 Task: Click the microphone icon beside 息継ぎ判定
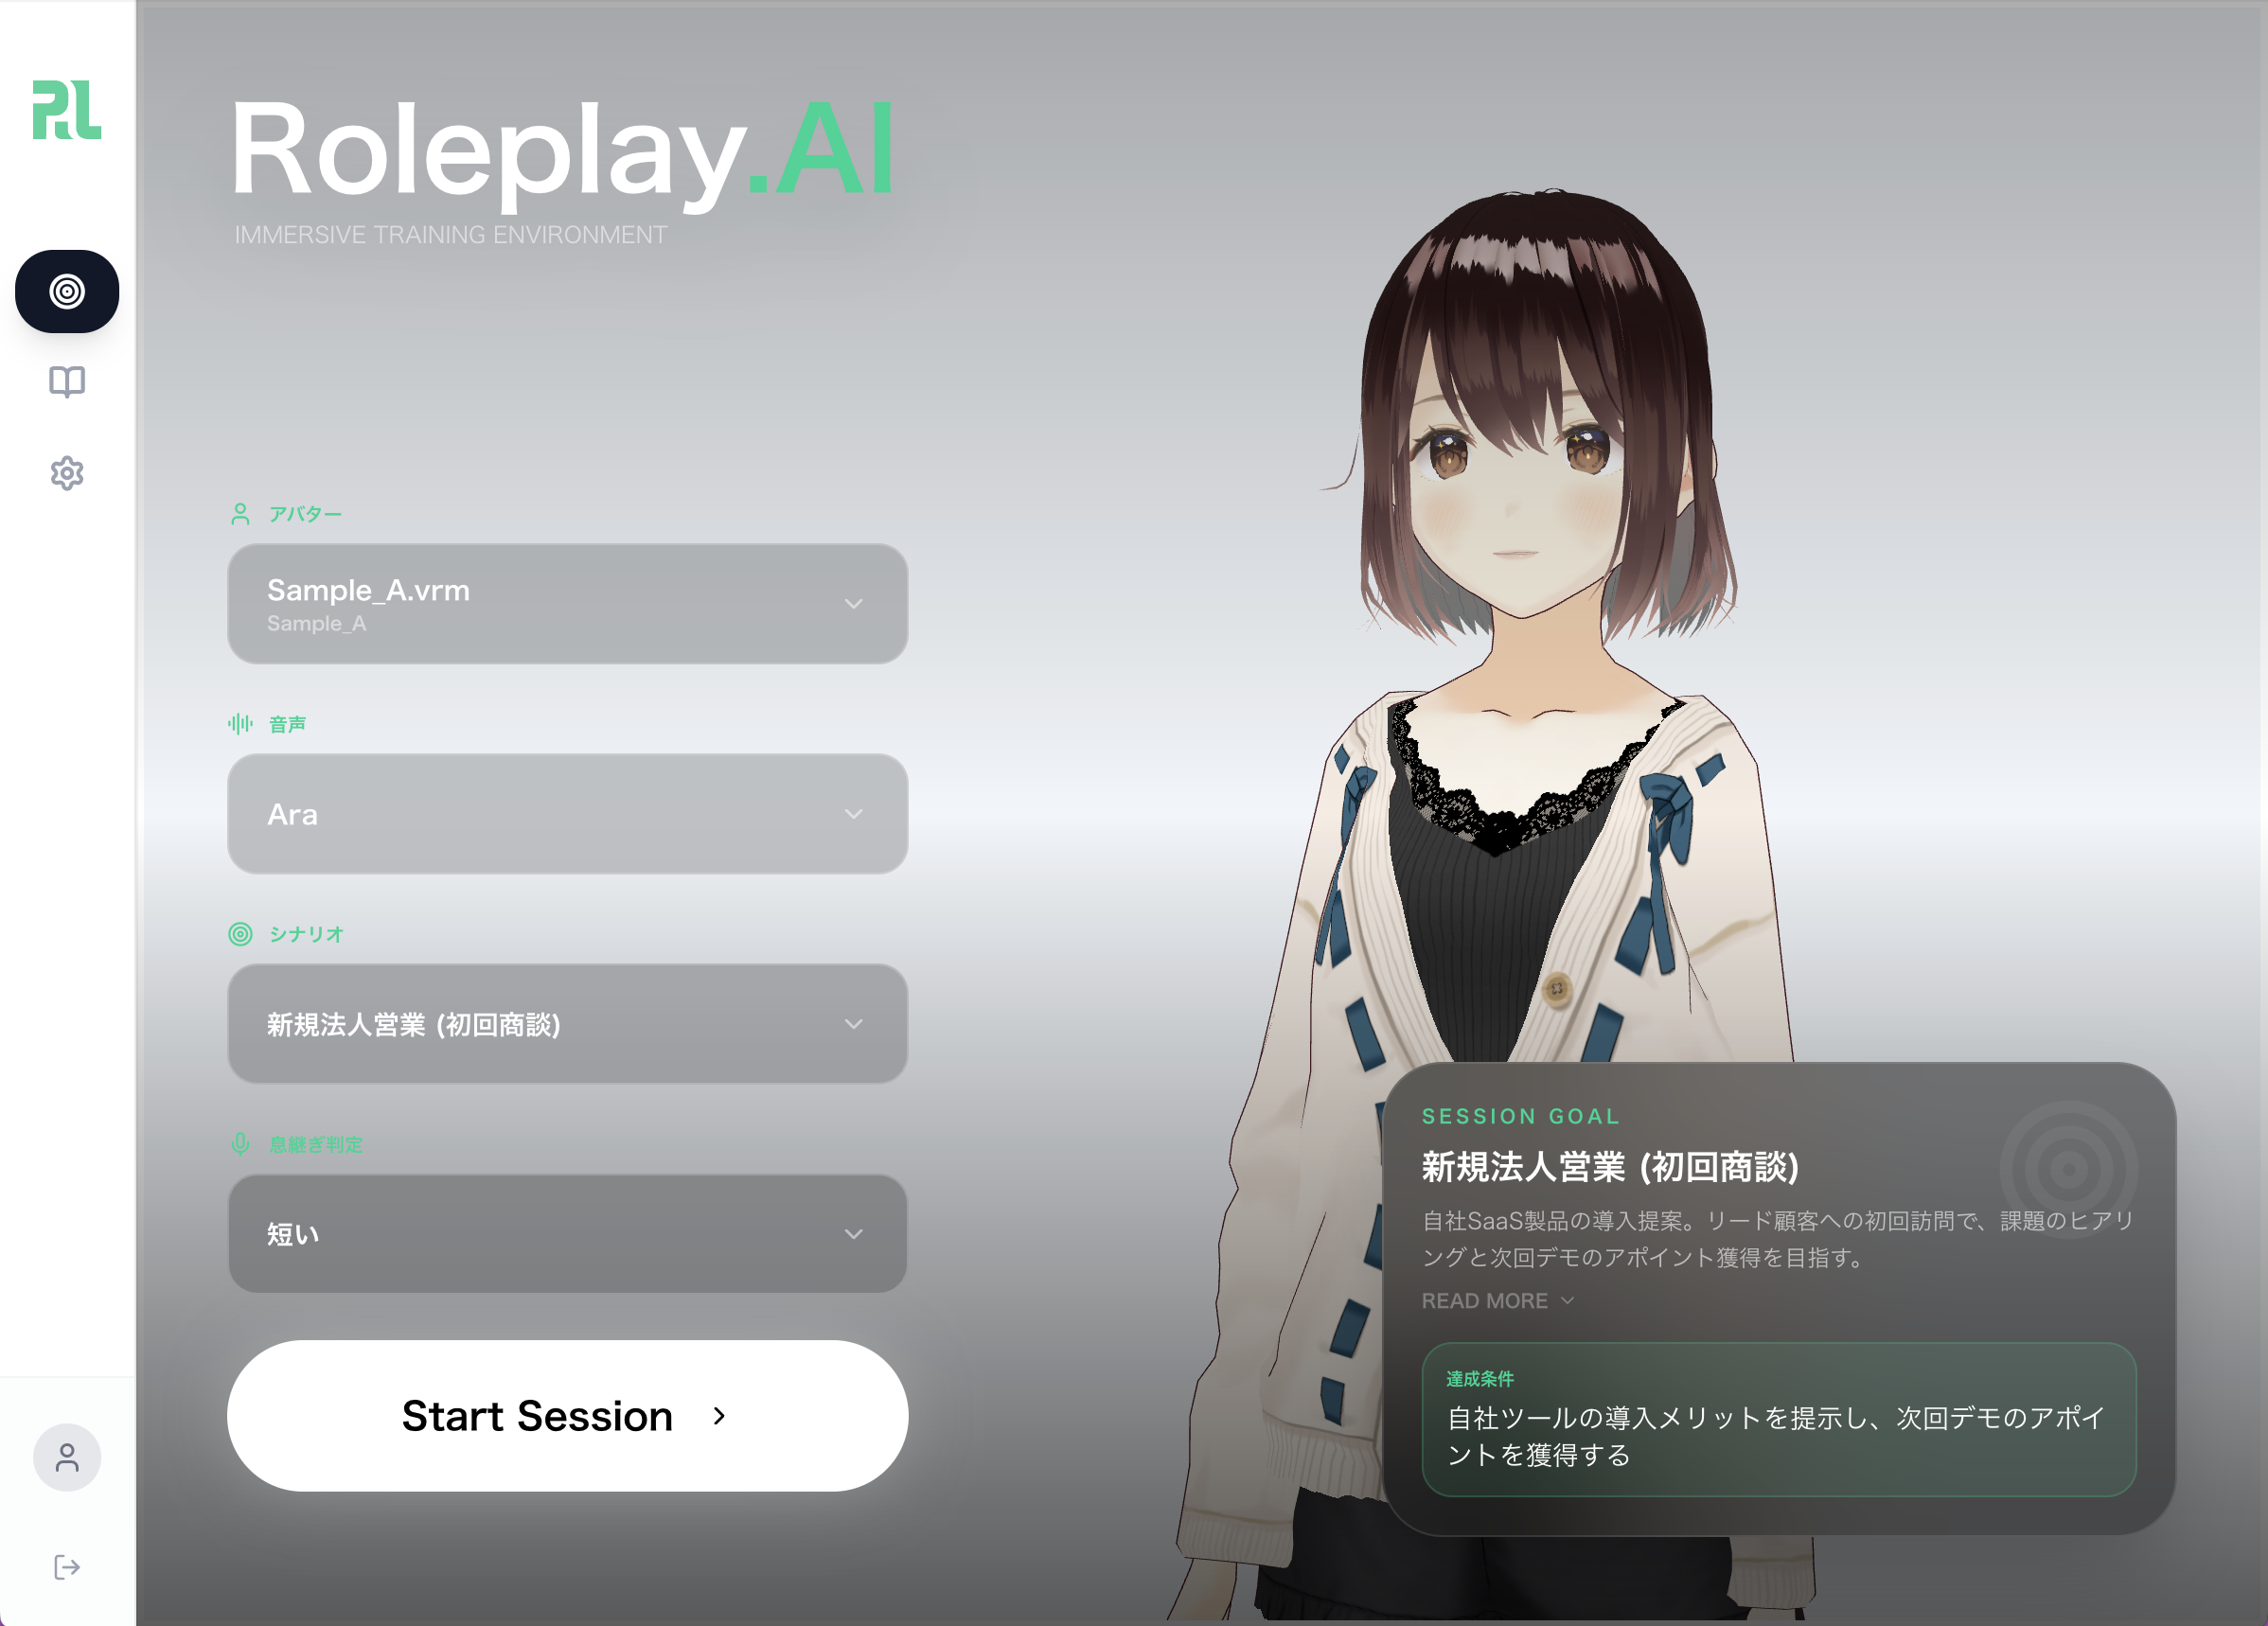[x=240, y=1144]
